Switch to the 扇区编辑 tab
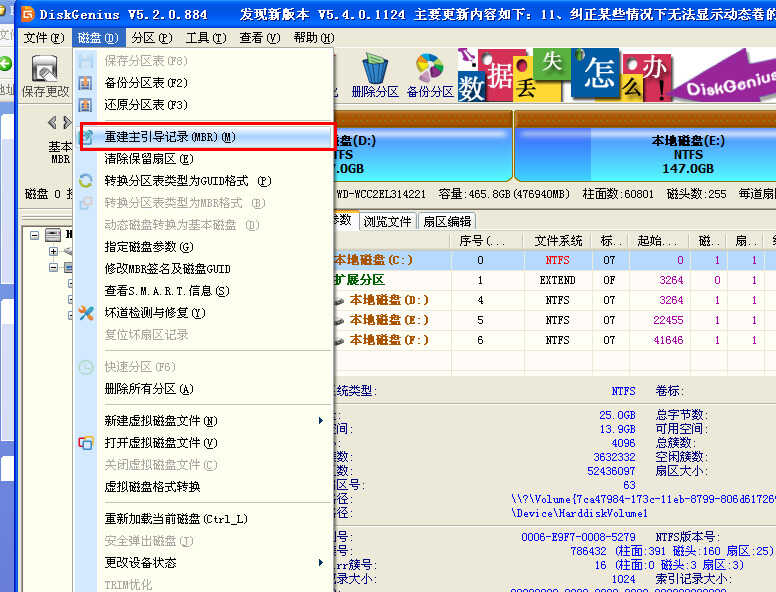776x592 pixels. point(447,221)
